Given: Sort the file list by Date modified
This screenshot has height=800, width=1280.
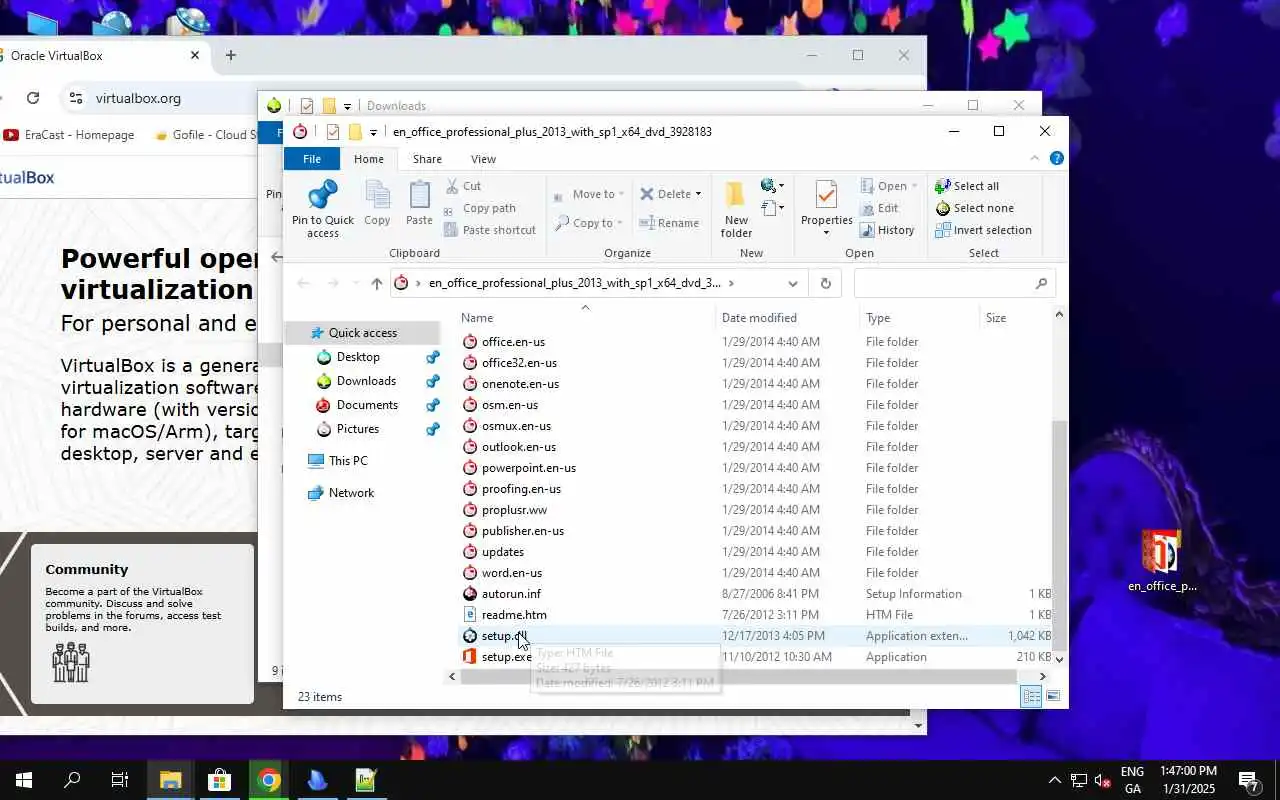Looking at the screenshot, I should [788, 318].
